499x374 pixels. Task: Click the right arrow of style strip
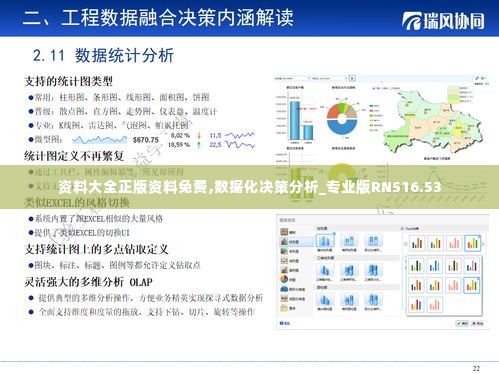[x=484, y=244]
